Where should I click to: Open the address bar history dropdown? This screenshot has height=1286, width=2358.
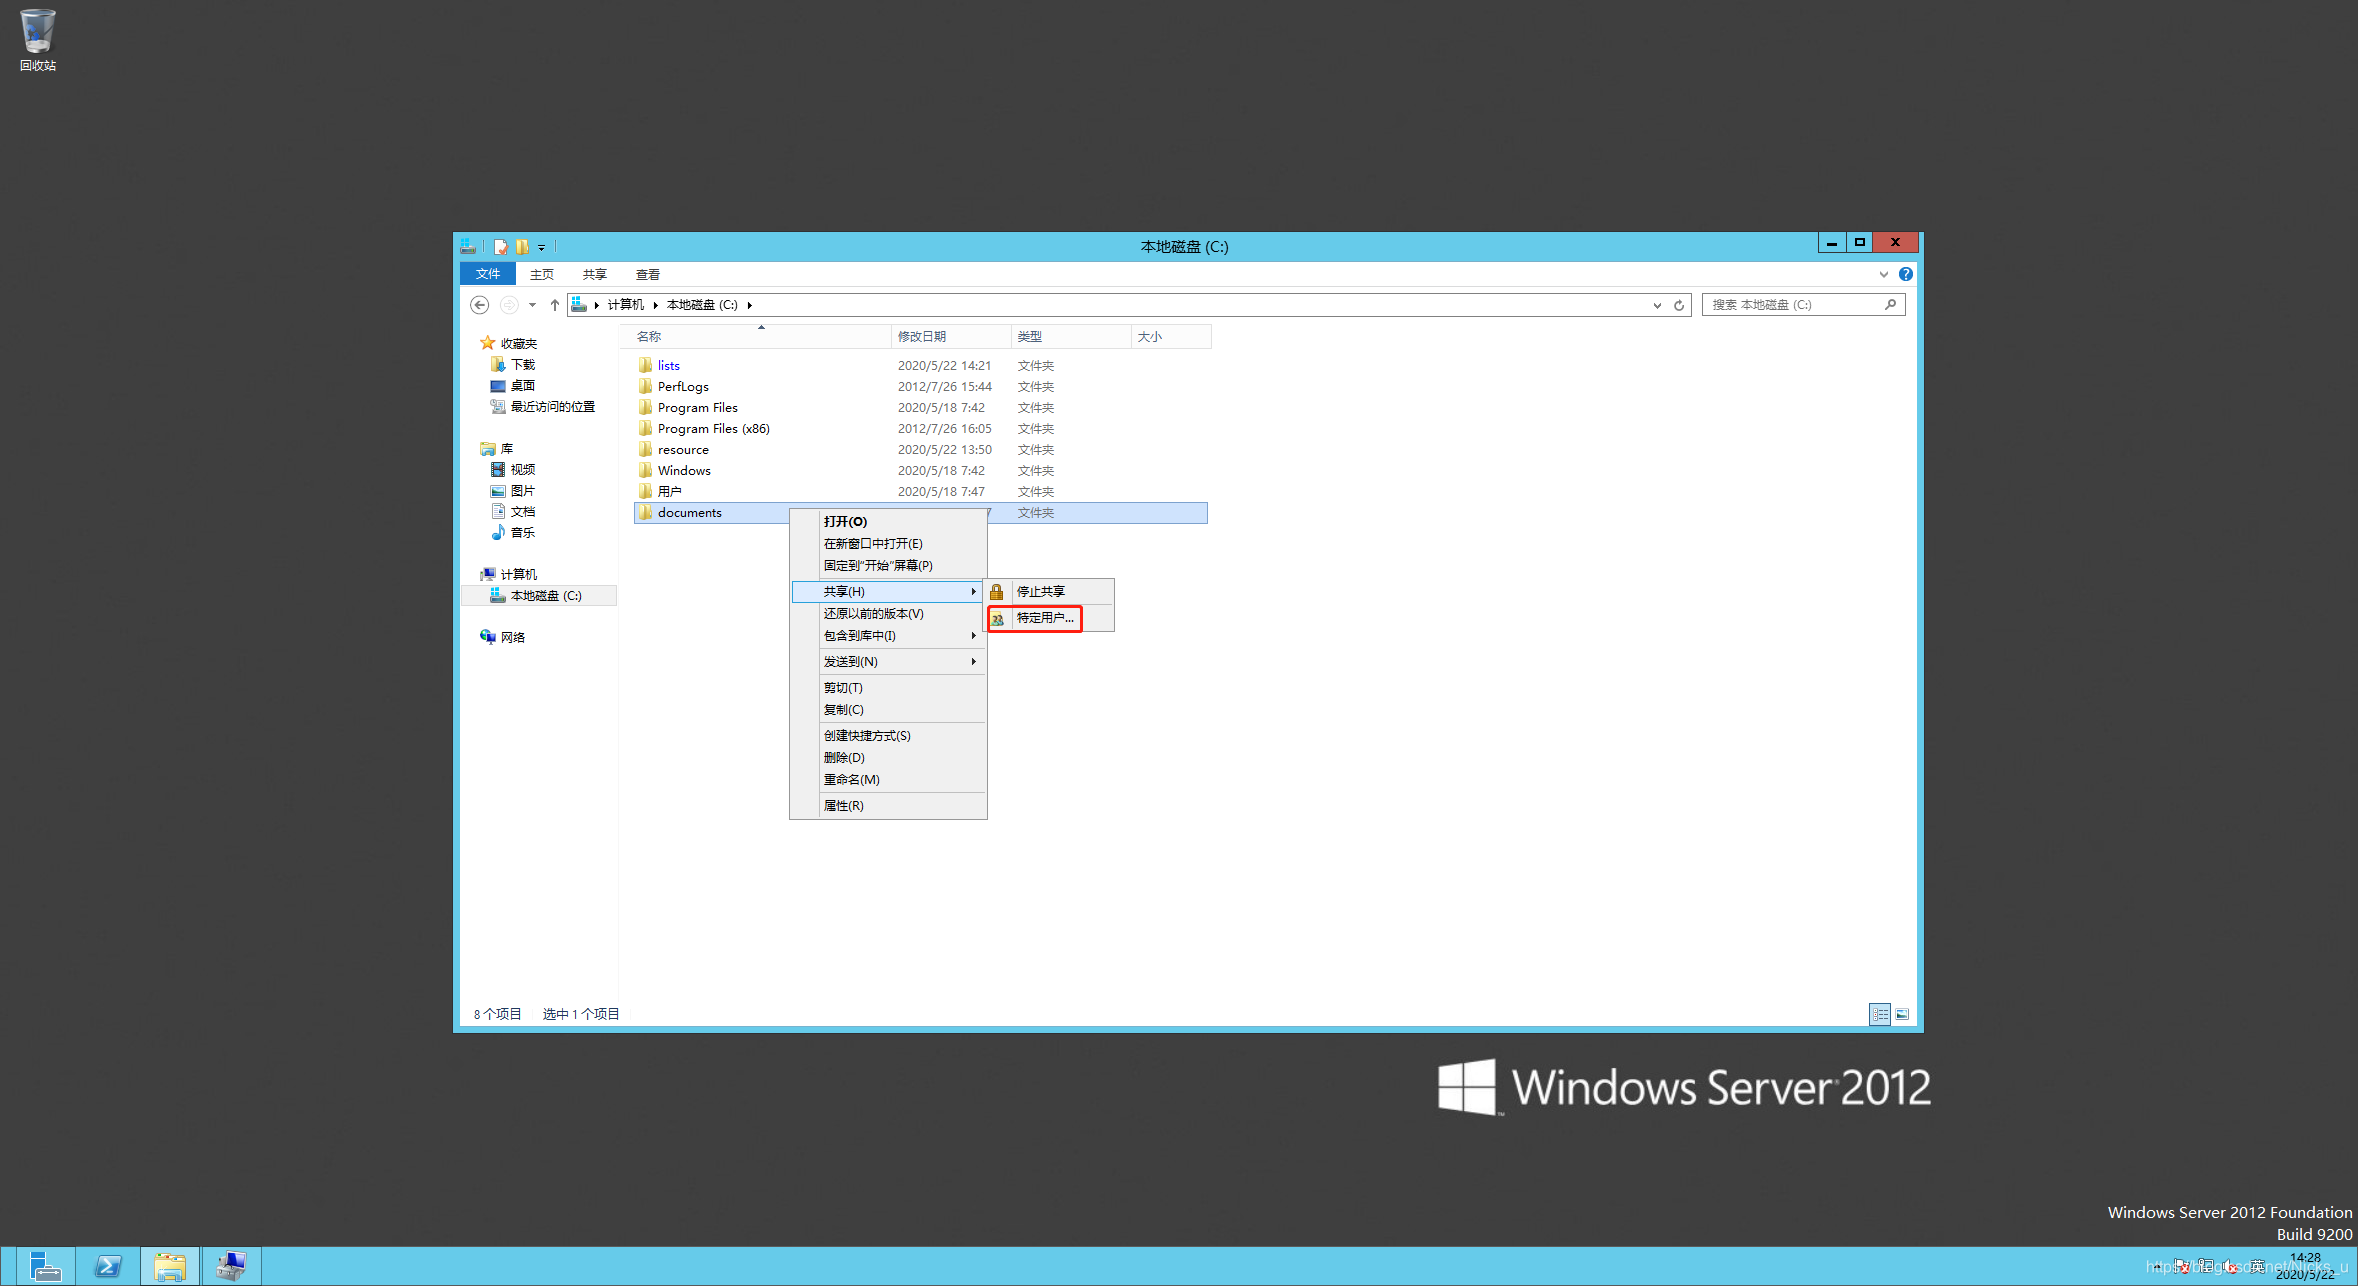coord(1657,305)
